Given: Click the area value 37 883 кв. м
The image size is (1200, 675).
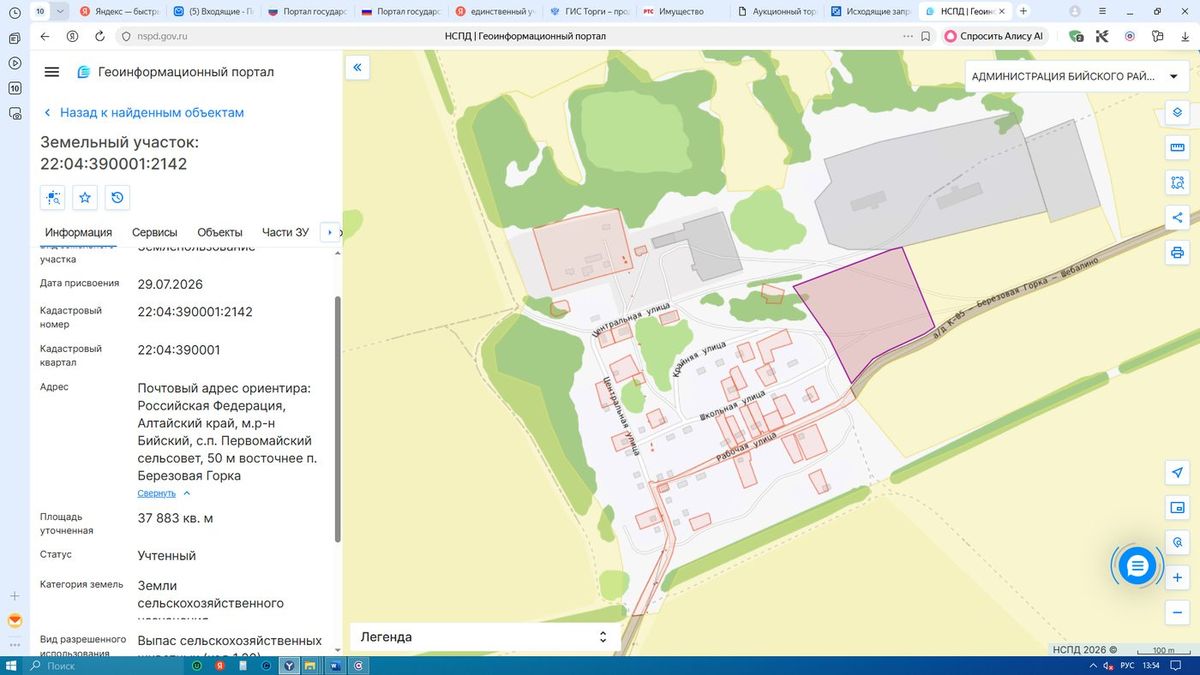Looking at the screenshot, I should point(175,518).
